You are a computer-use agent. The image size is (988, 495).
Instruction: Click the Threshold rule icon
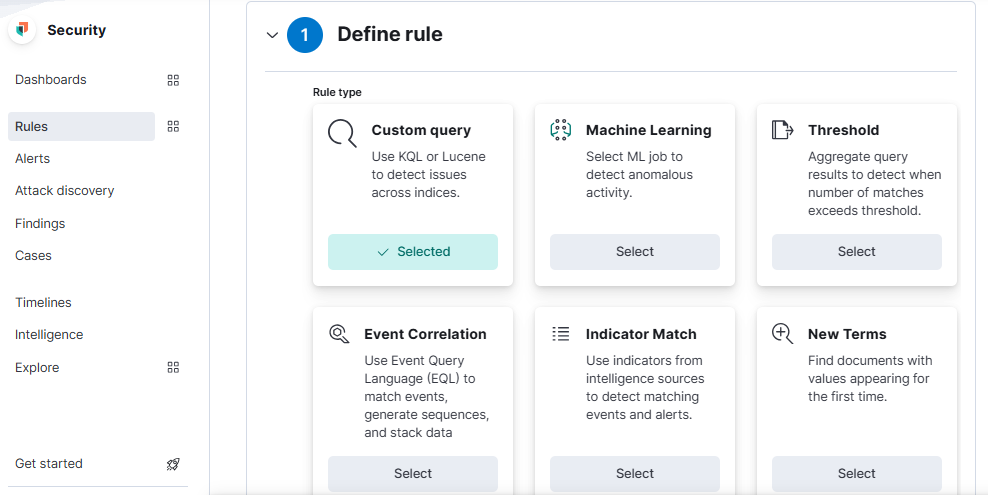(782, 130)
